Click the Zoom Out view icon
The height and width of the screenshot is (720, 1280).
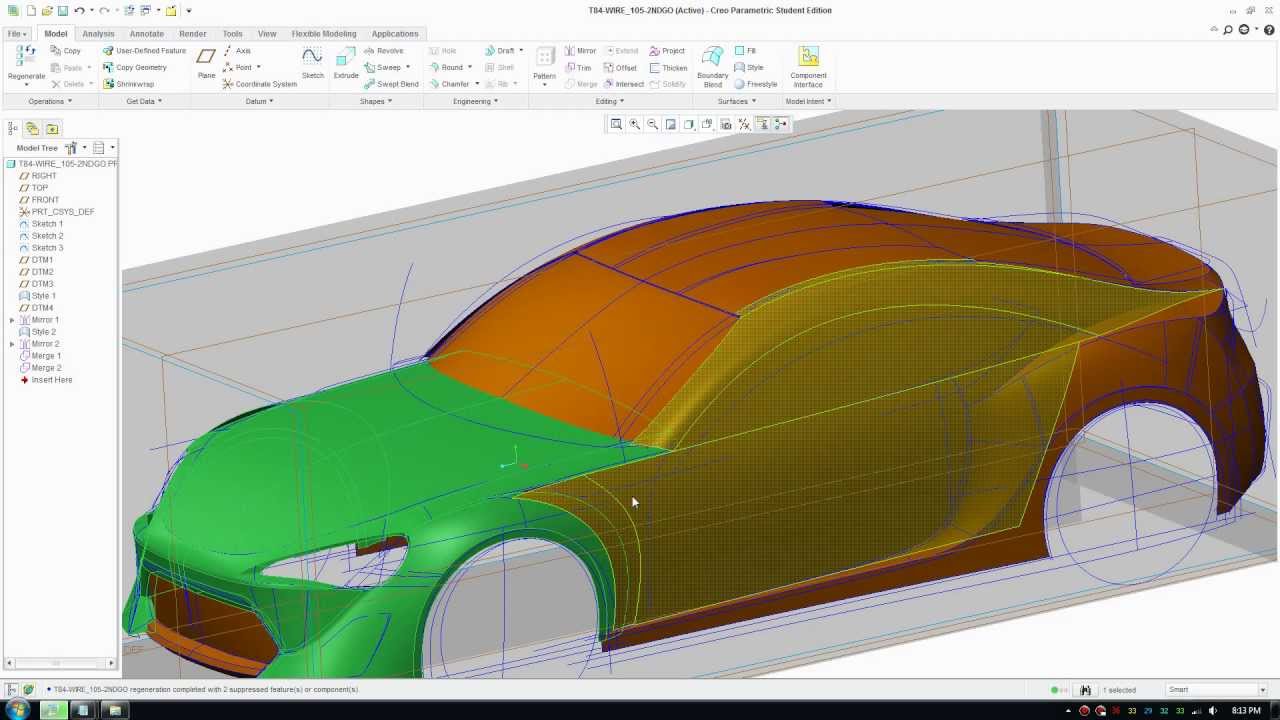652,124
